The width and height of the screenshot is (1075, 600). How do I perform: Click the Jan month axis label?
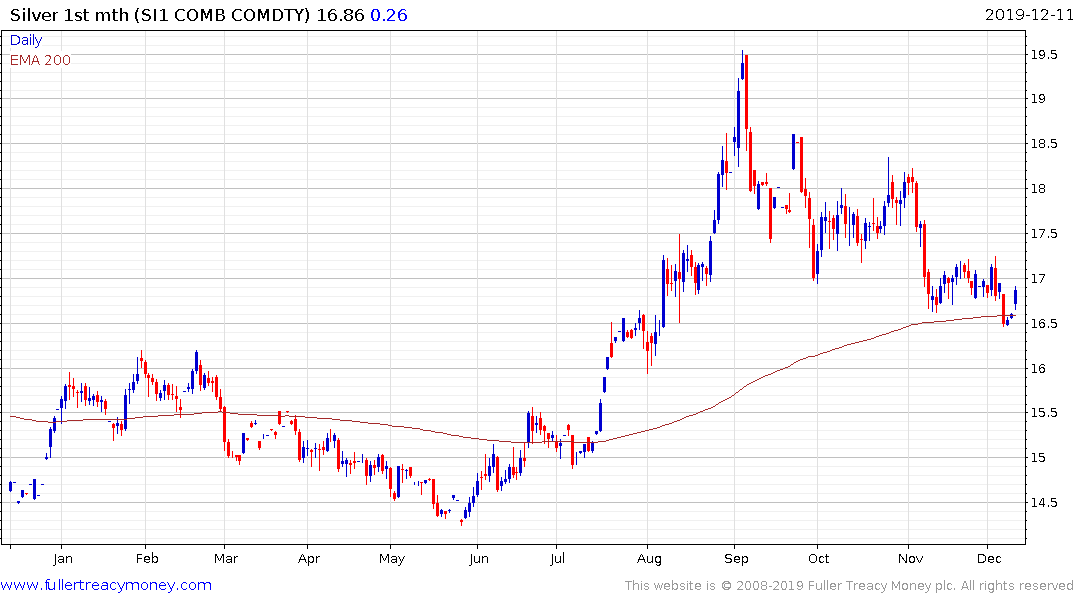(62, 559)
